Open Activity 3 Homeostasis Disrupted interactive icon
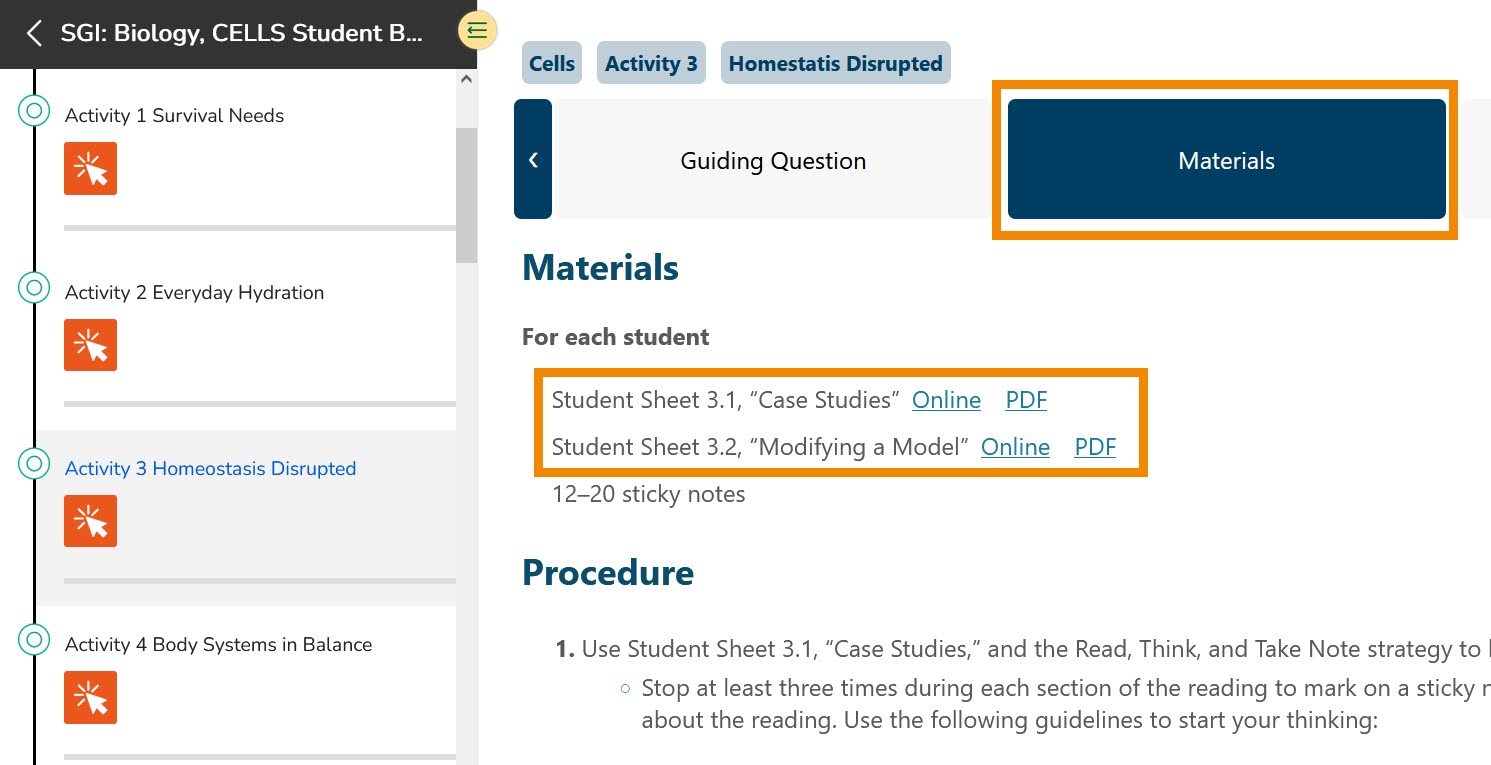1491x765 pixels. [x=90, y=521]
